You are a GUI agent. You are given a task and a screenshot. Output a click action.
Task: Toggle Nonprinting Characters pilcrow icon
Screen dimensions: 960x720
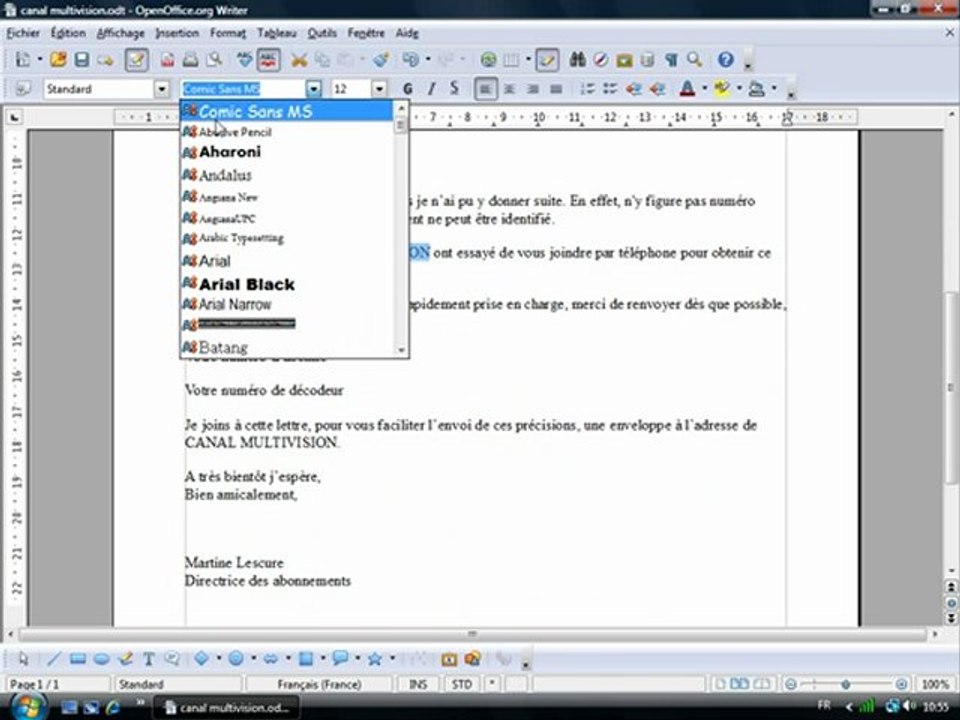coord(671,59)
